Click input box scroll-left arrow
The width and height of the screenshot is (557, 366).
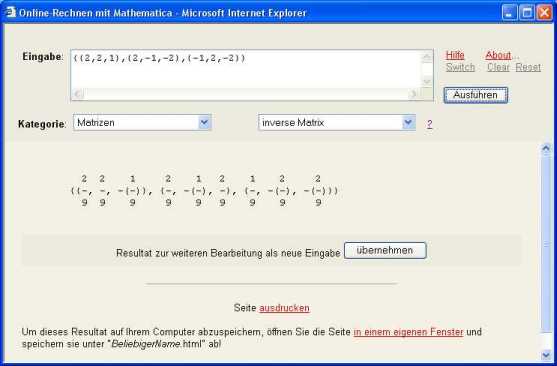[78, 94]
